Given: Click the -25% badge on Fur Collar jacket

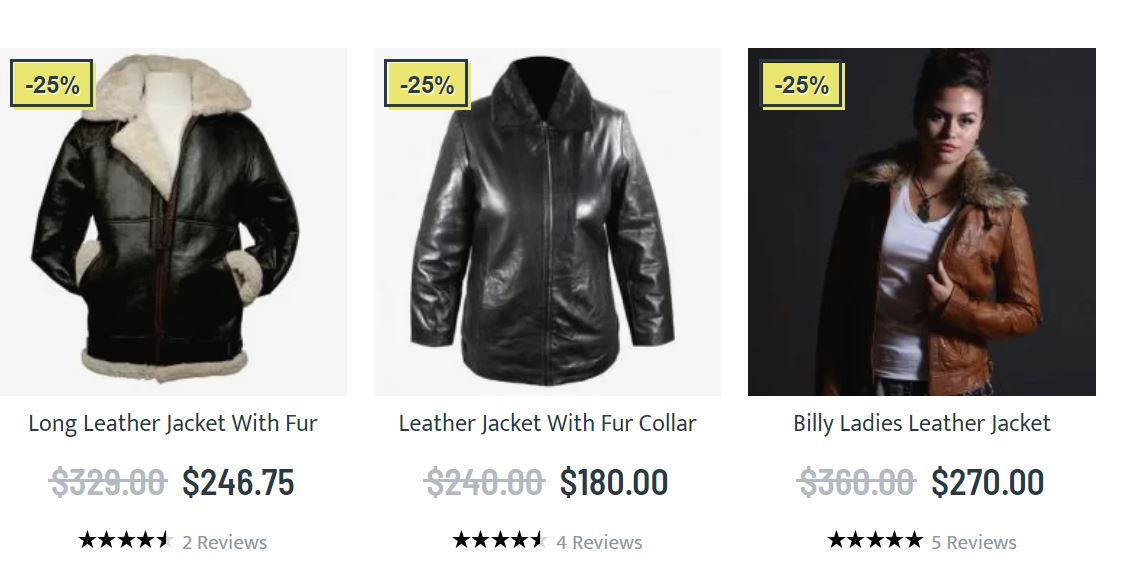Looking at the screenshot, I should click(x=426, y=84).
